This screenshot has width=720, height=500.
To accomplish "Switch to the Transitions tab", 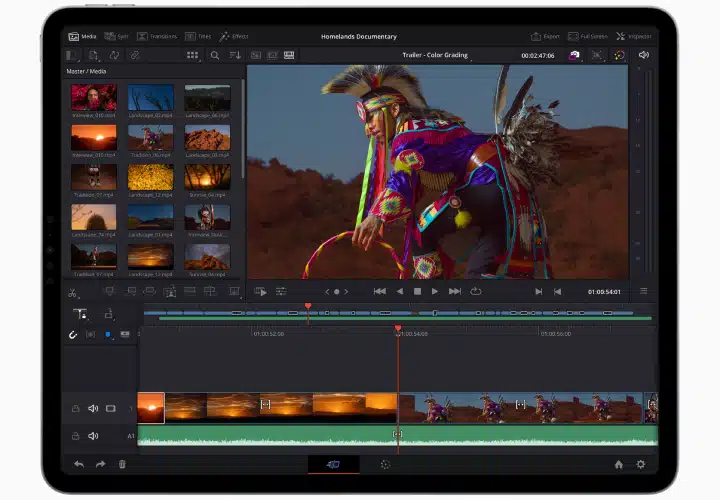I will pyautogui.click(x=157, y=36).
